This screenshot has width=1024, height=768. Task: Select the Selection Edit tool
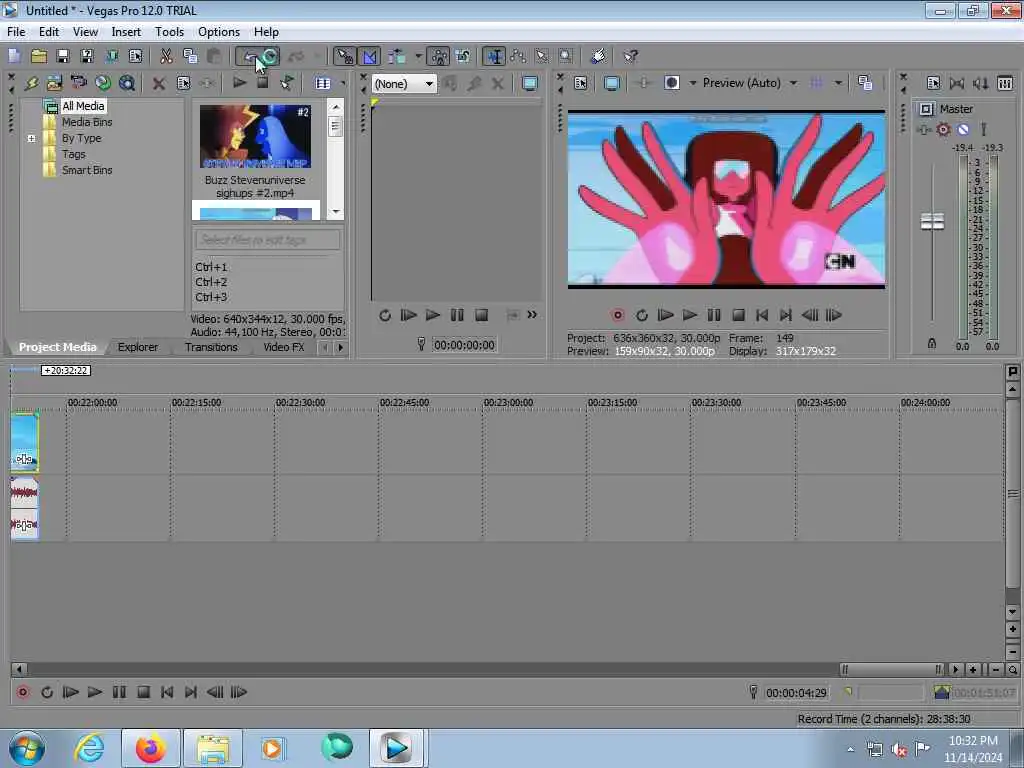click(x=542, y=56)
